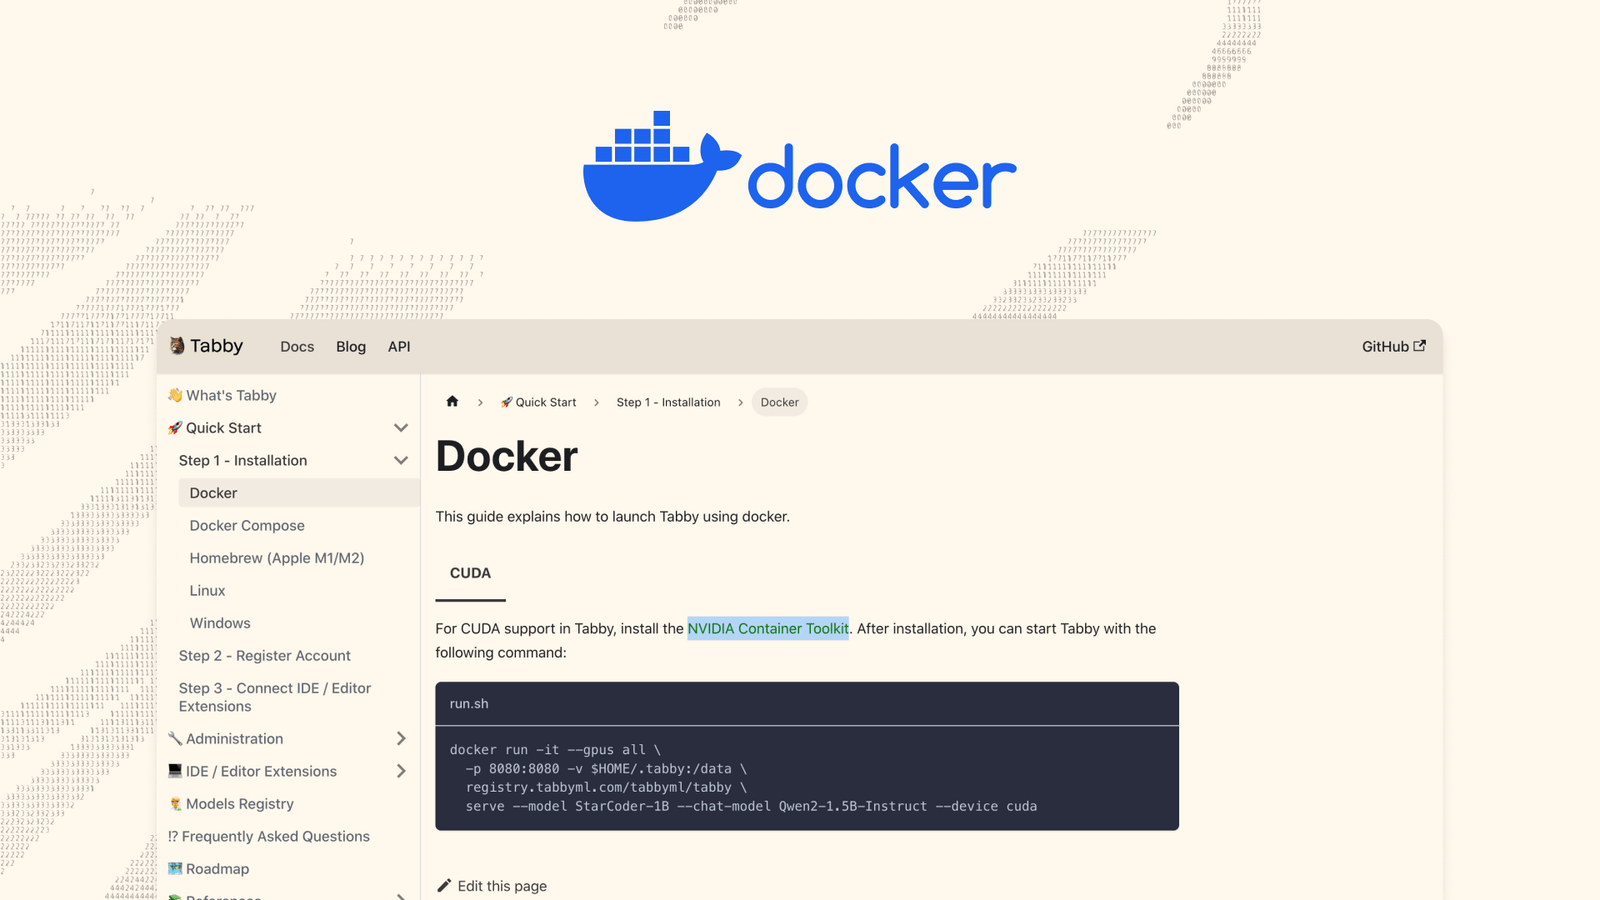The image size is (1600, 900).
Task: Click the waving hand icon next to What's Tabby
Action: [175, 394]
